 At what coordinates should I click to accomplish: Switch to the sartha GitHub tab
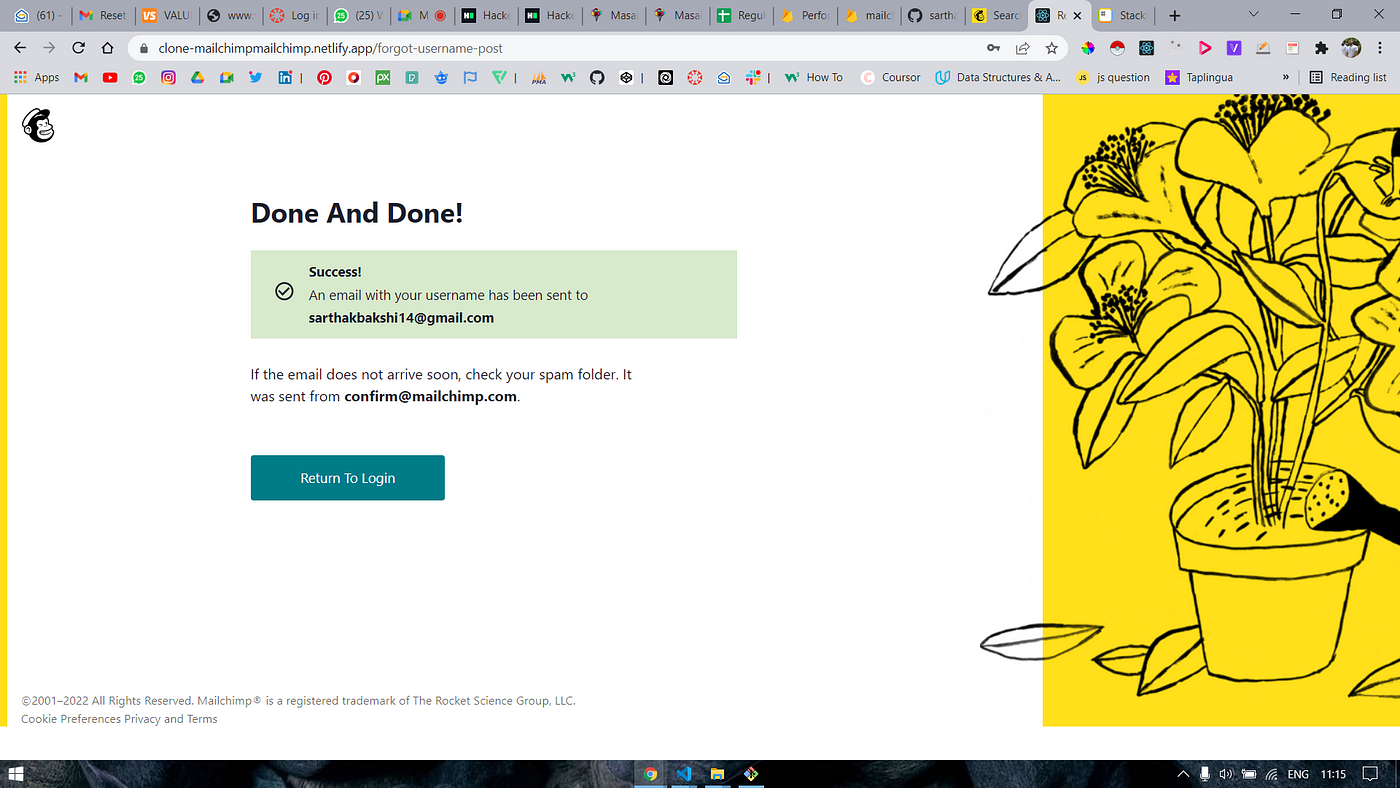[933, 15]
